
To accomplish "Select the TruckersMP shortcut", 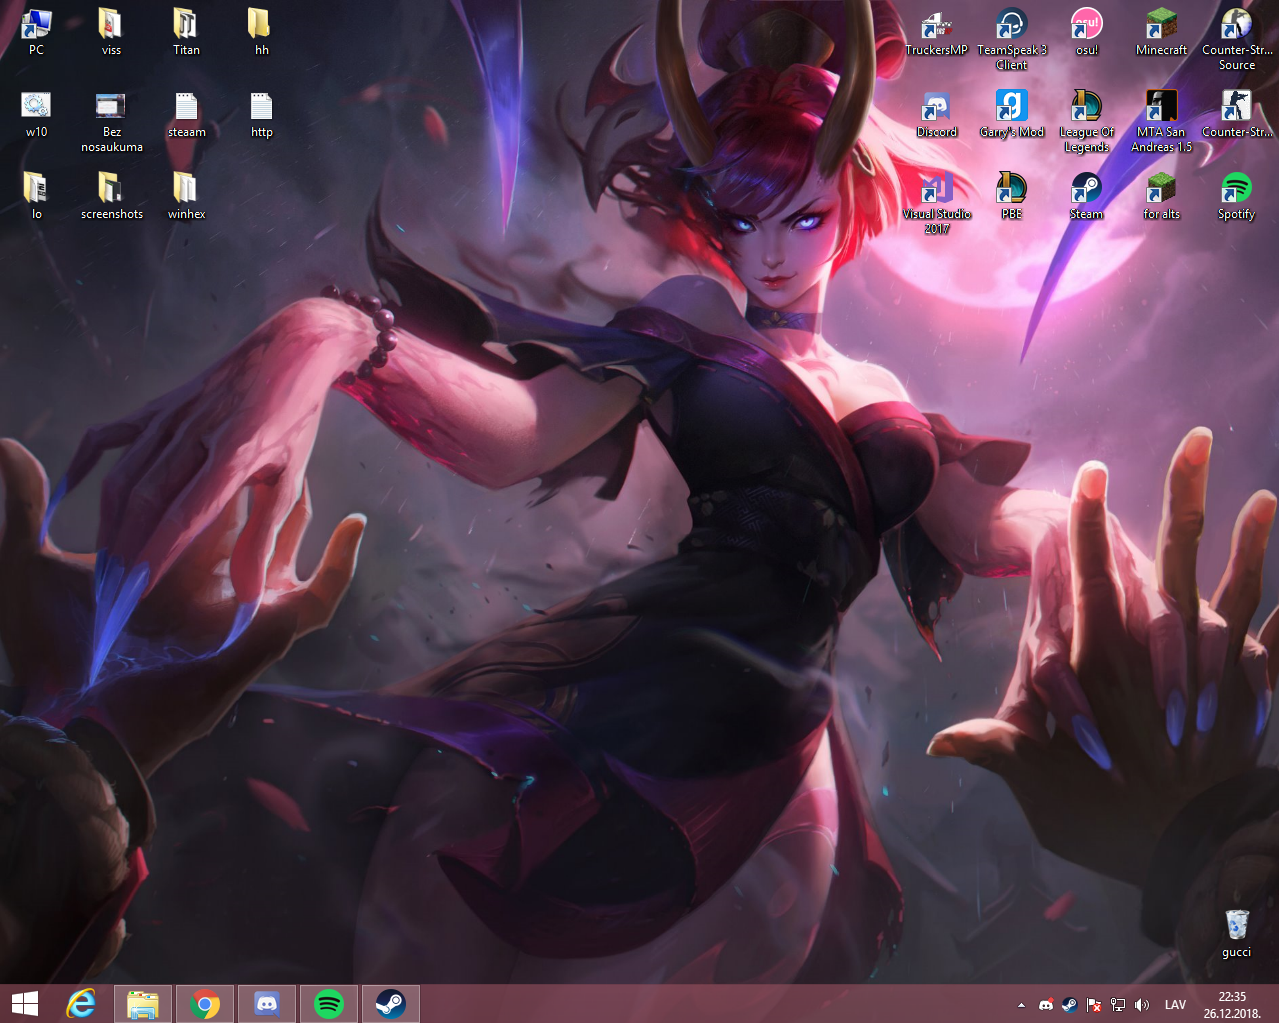I will [936, 31].
